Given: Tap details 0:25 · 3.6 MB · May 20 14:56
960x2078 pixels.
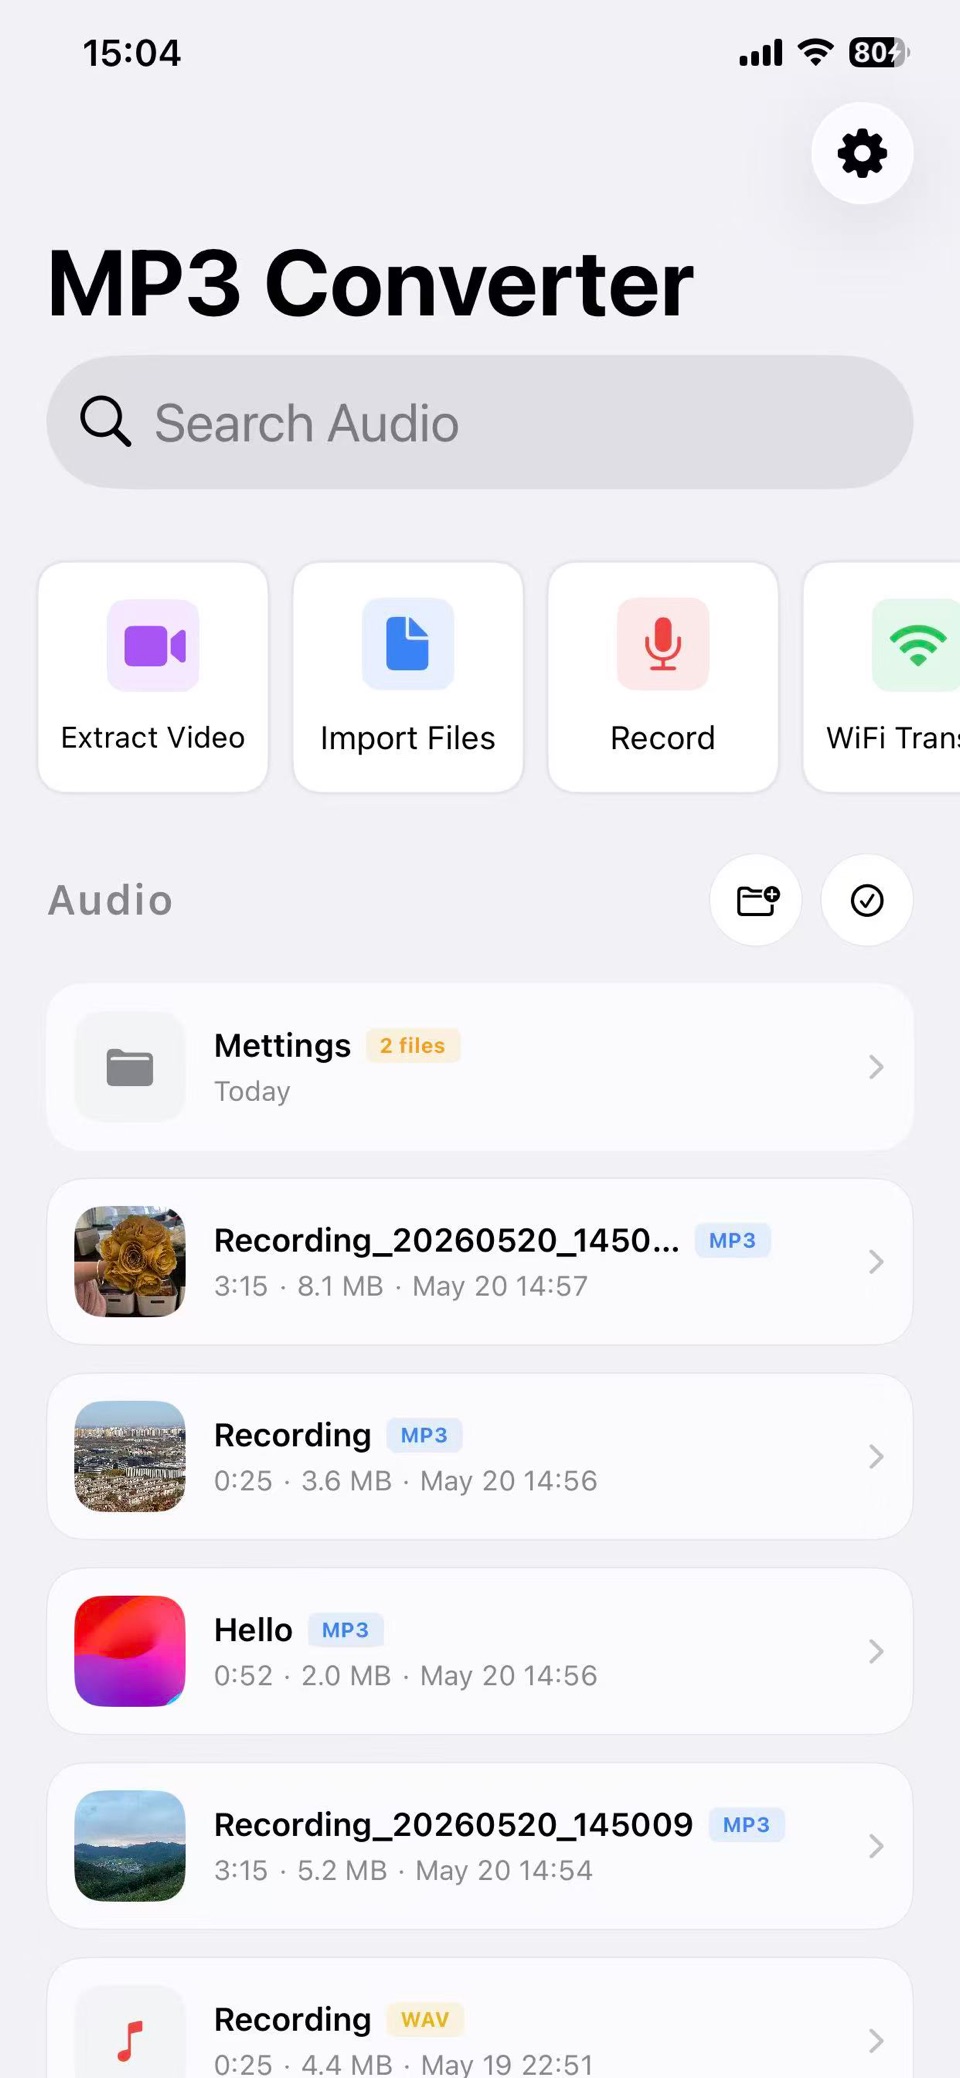Looking at the screenshot, I should click(405, 1481).
